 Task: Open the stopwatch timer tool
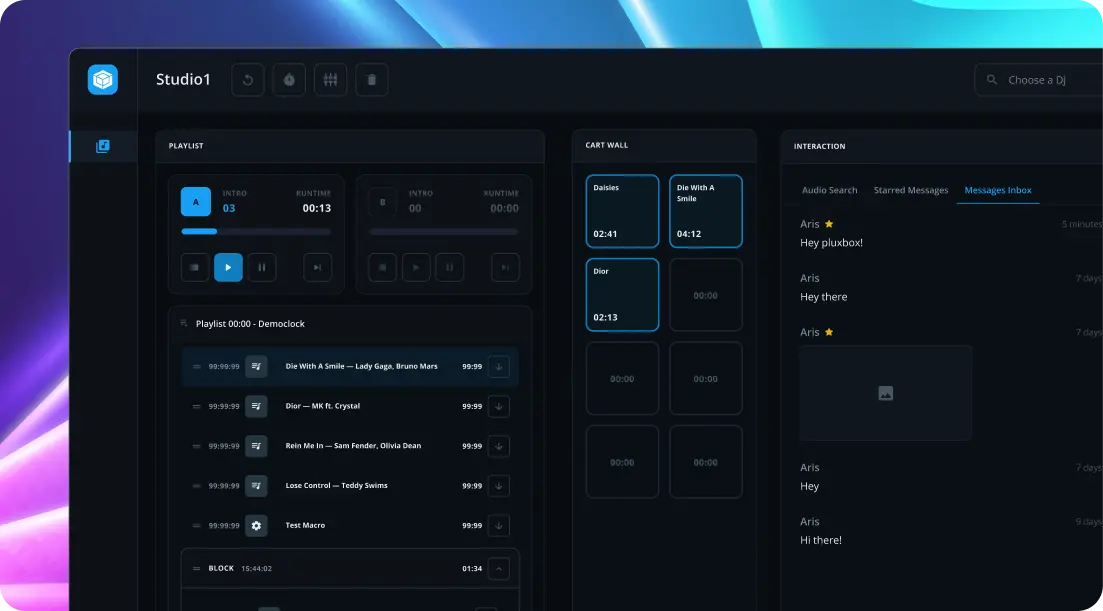289,80
